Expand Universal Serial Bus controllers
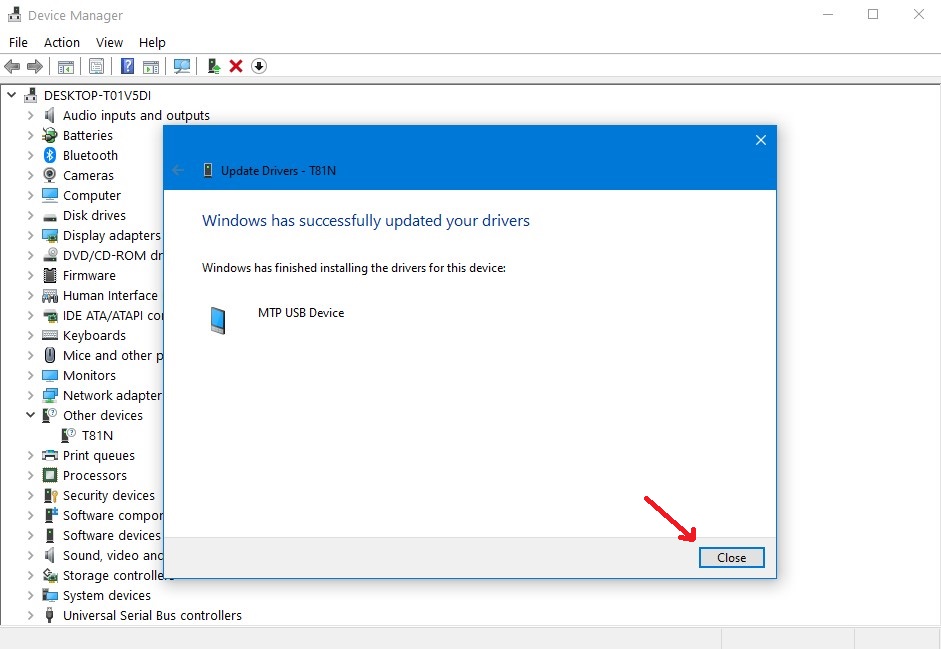941x649 pixels. [31, 615]
